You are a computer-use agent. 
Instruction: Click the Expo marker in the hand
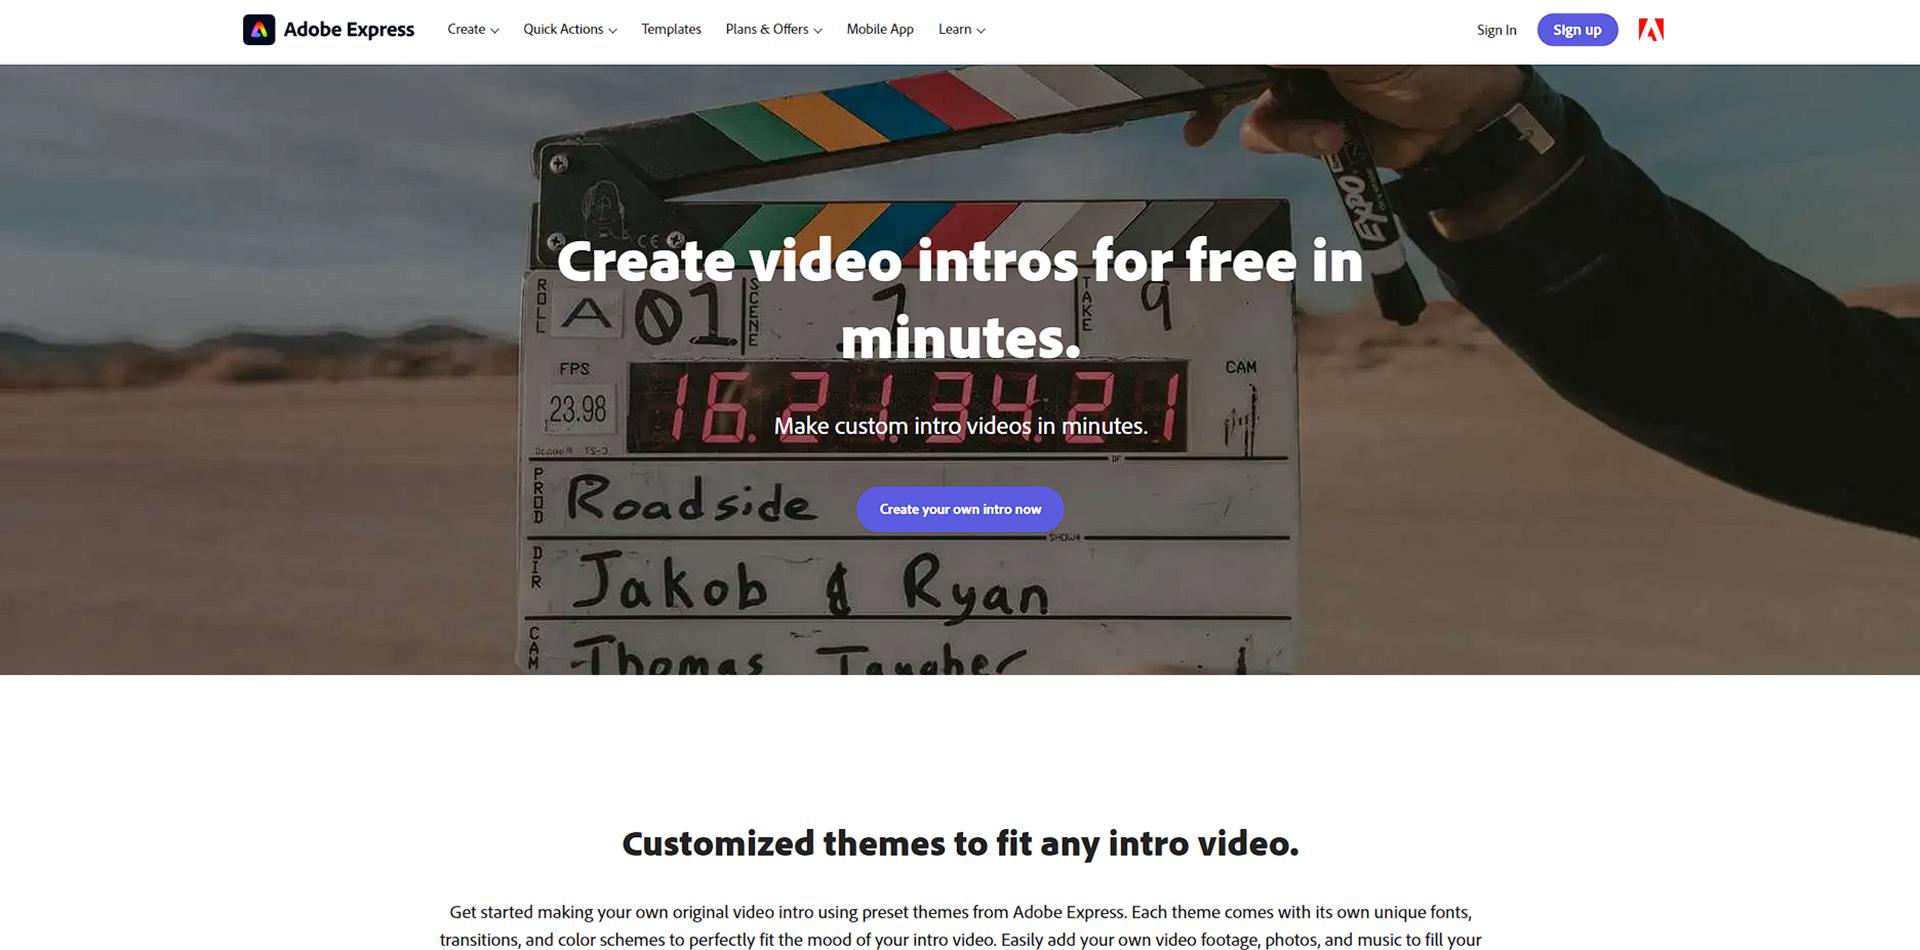tap(1375, 222)
